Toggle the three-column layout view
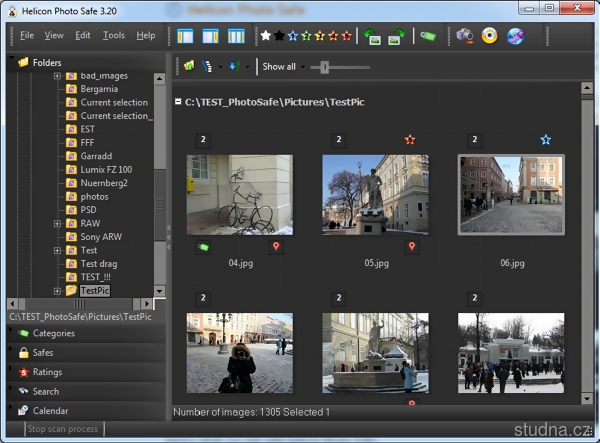 (x=236, y=36)
